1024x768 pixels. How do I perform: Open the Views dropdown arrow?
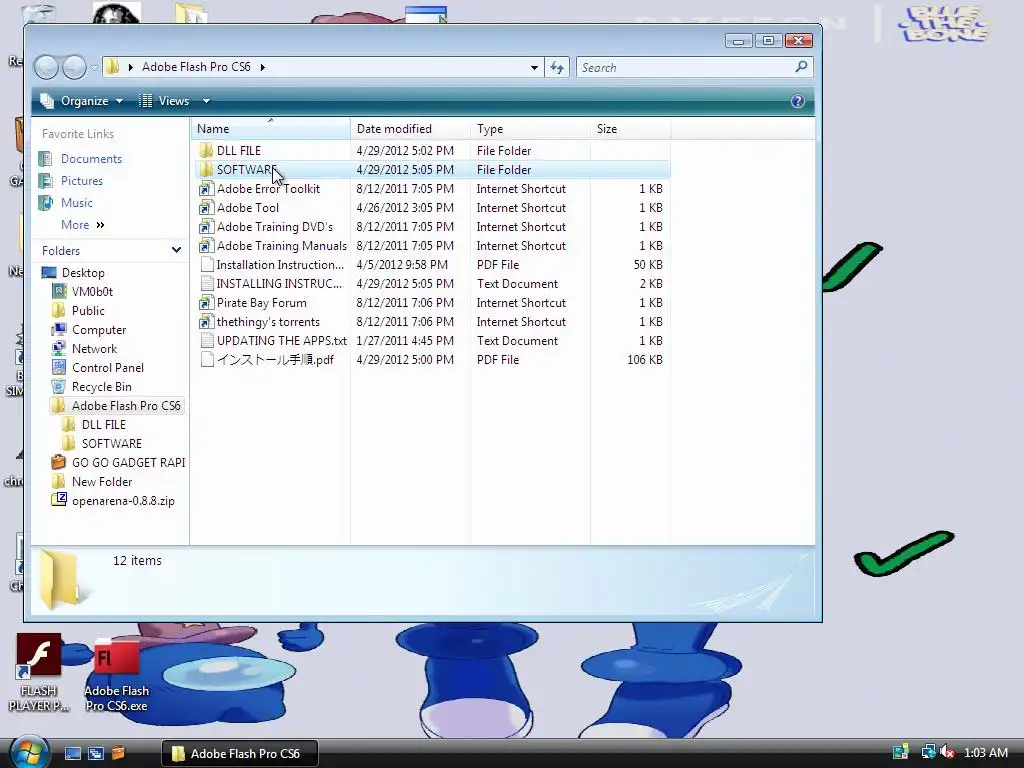pyautogui.click(x=206, y=101)
